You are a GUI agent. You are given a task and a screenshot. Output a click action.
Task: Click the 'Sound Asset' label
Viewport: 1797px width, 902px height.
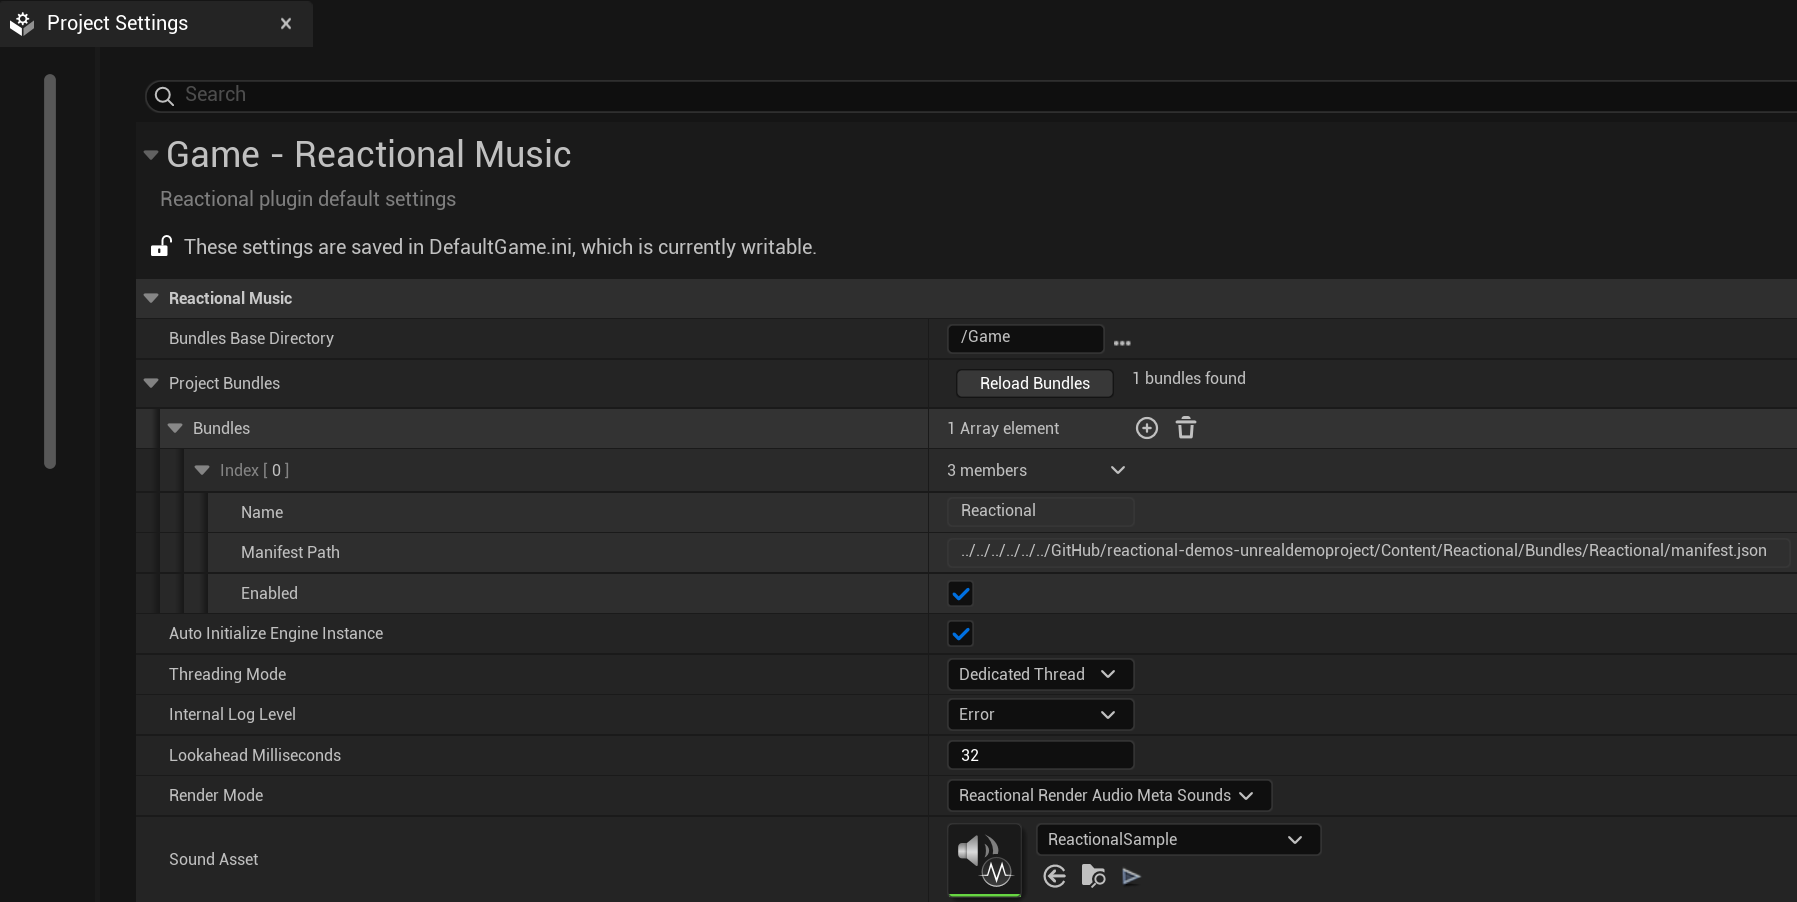[213, 859]
